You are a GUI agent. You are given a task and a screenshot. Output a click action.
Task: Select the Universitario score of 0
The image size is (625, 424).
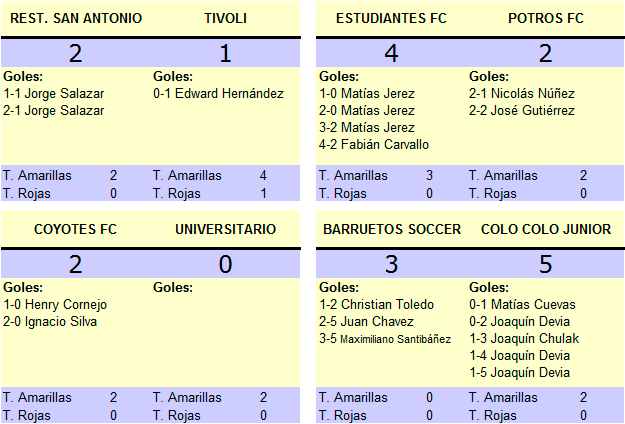[226, 264]
